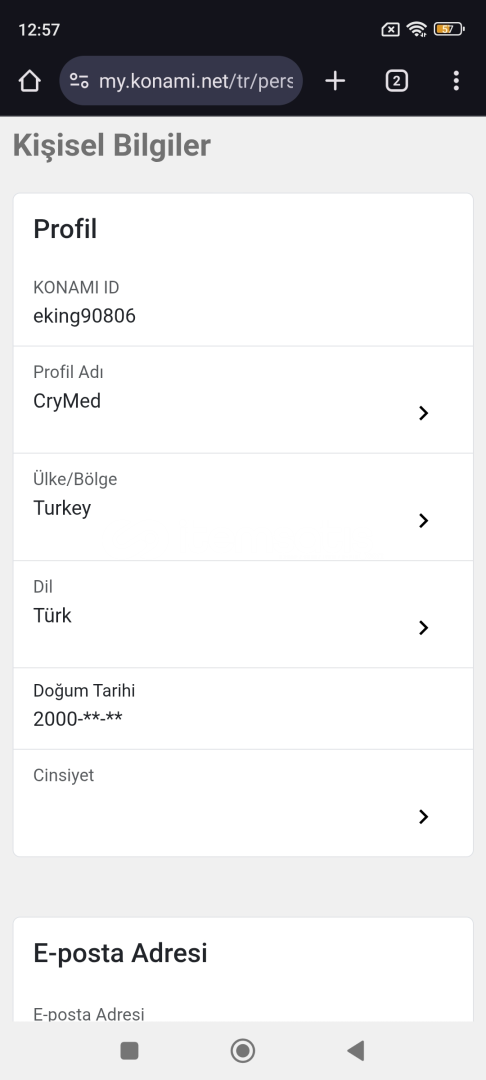Select the Cinsiyet row label
The image size is (486, 1080).
pos(63,775)
